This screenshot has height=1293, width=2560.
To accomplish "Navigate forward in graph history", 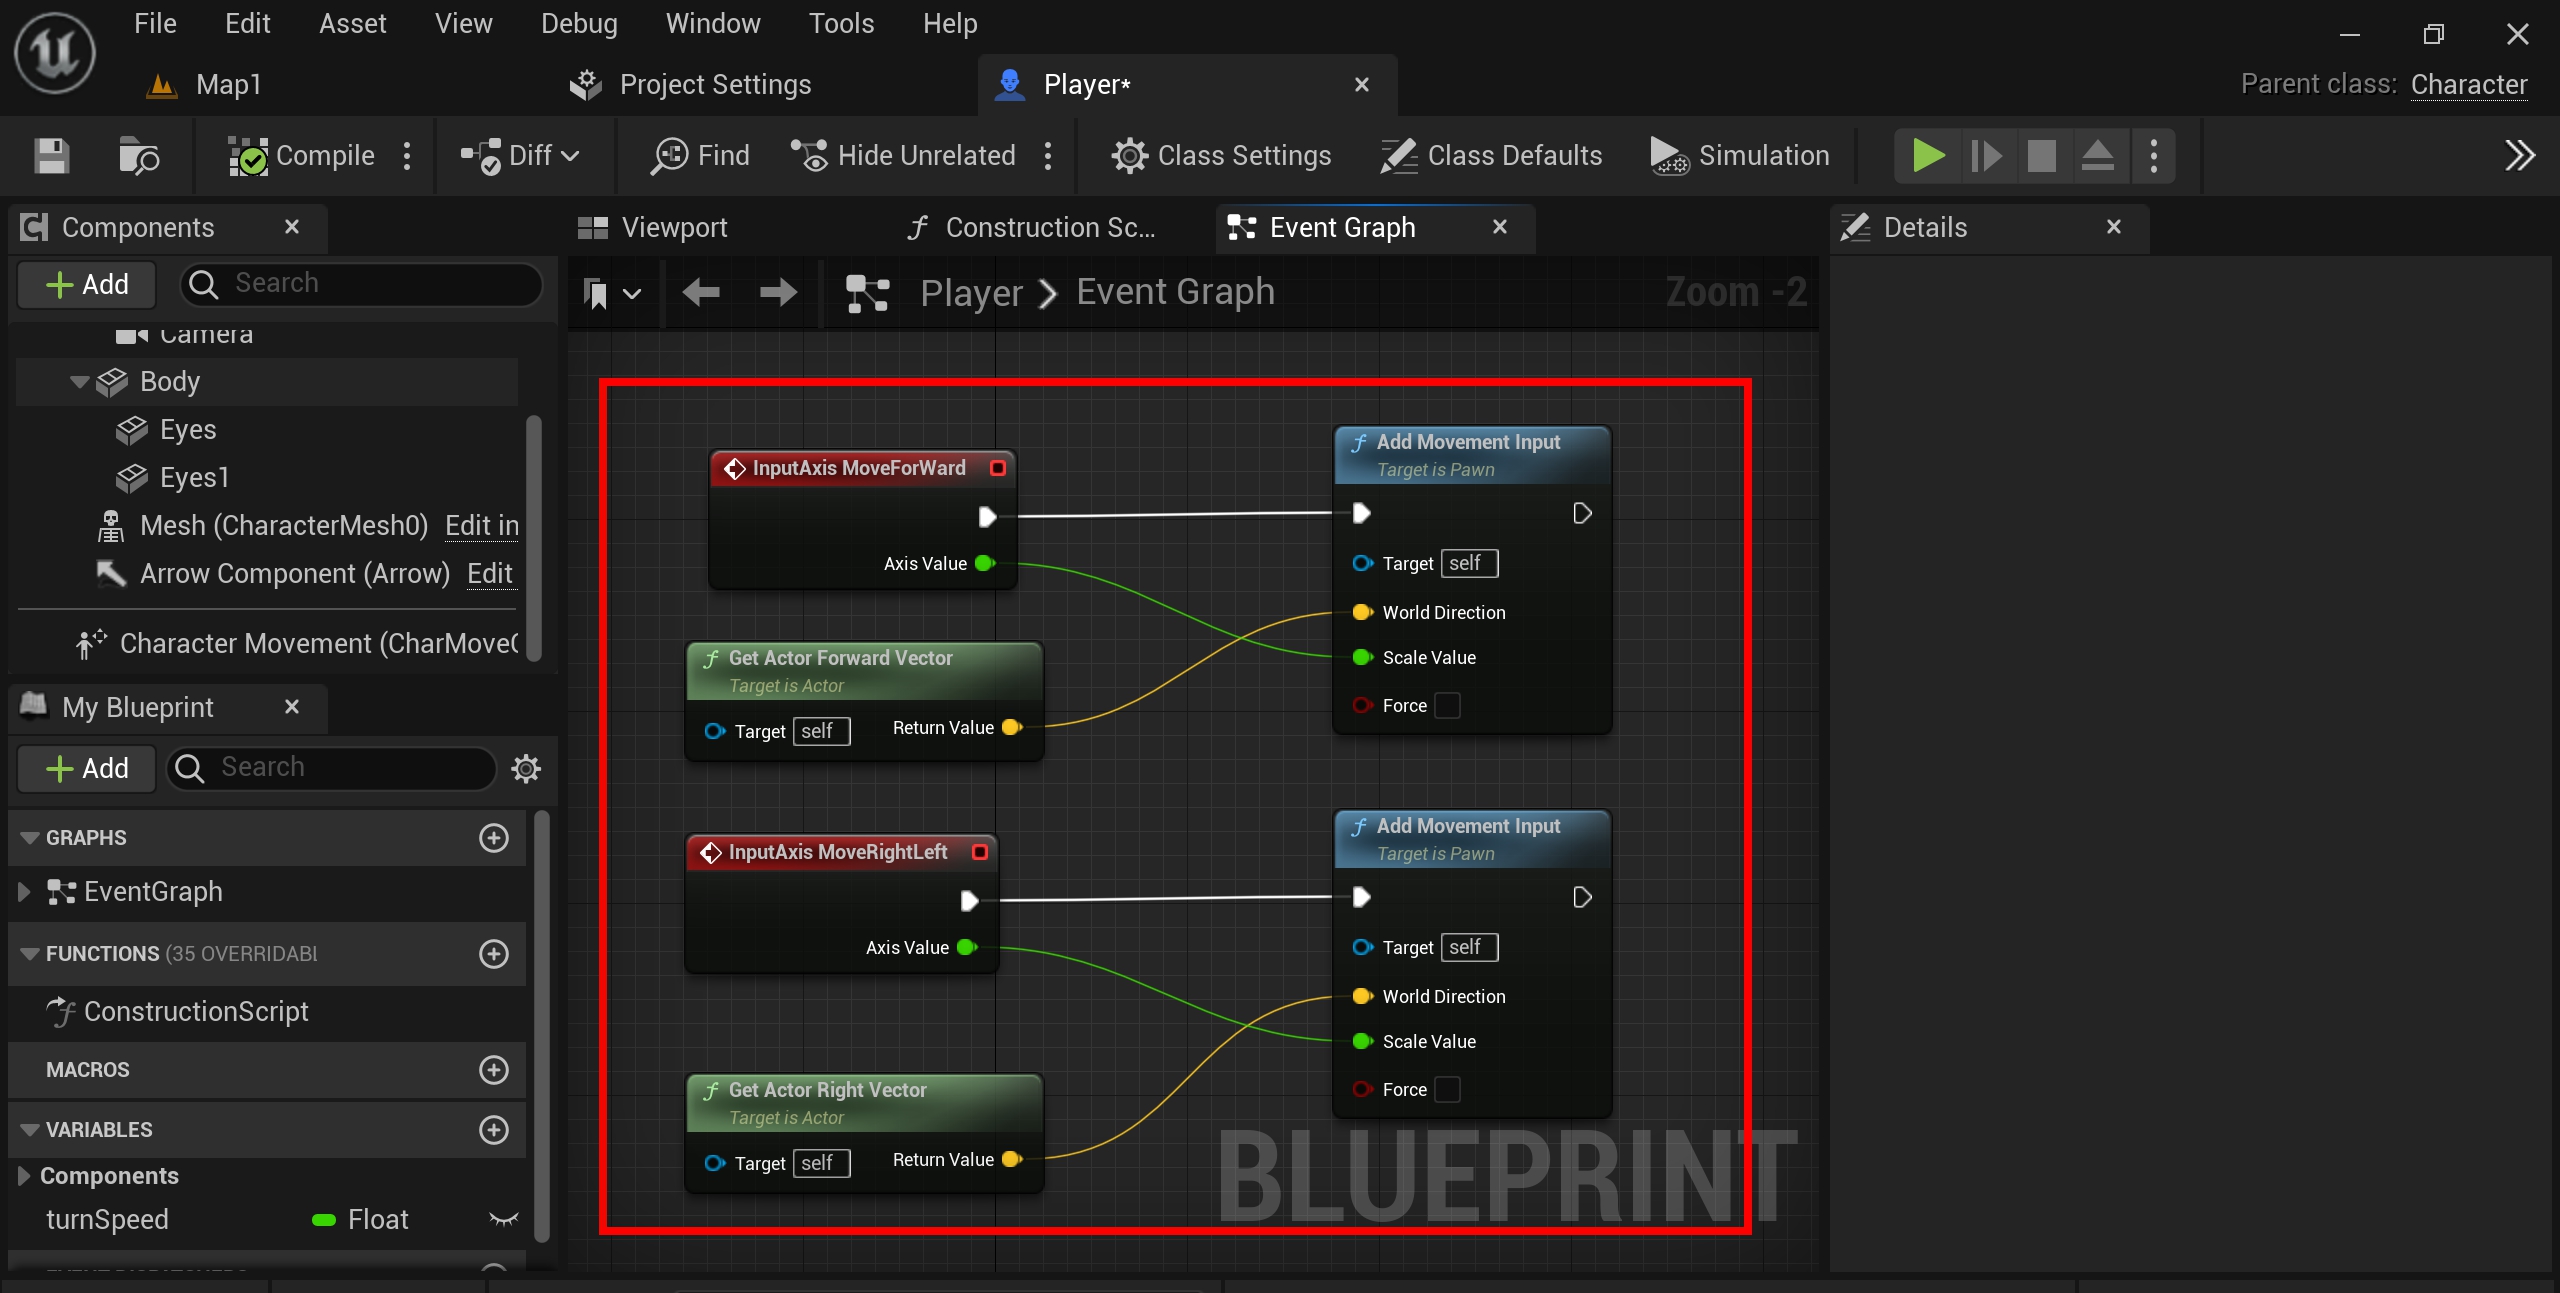I will click(778, 293).
